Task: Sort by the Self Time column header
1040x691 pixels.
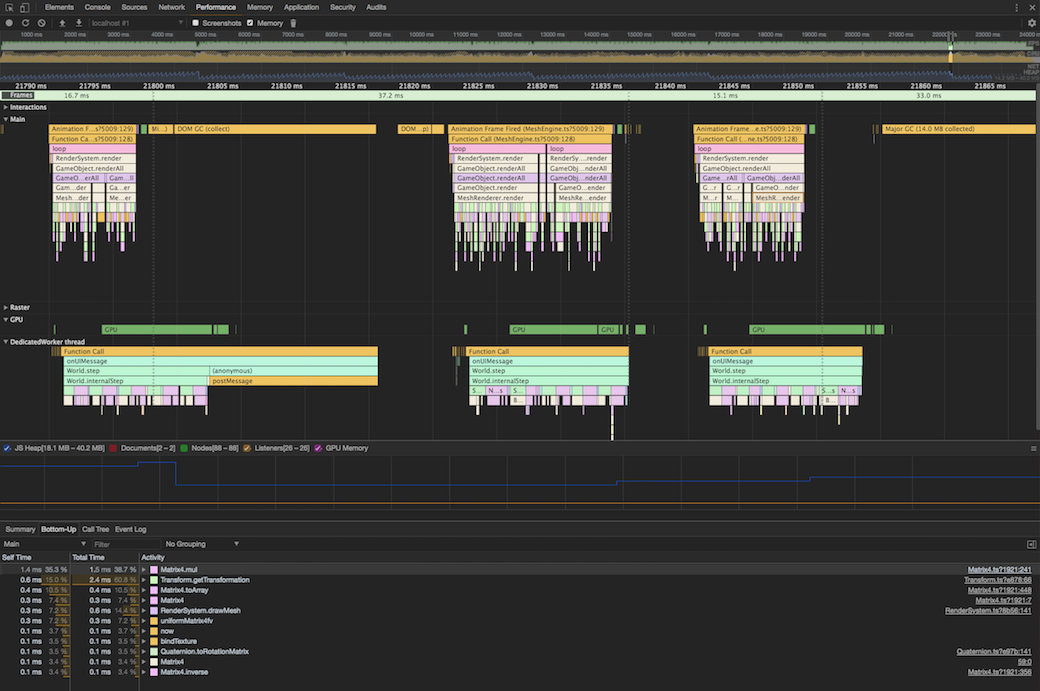Action: 34,558
